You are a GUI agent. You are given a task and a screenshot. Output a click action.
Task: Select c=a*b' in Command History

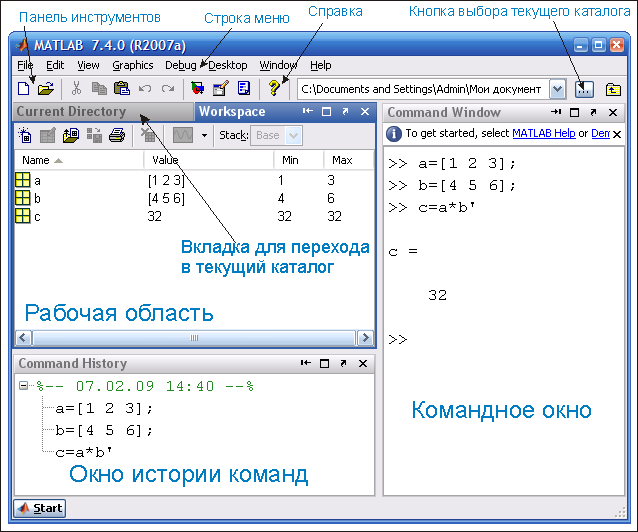tap(83, 452)
